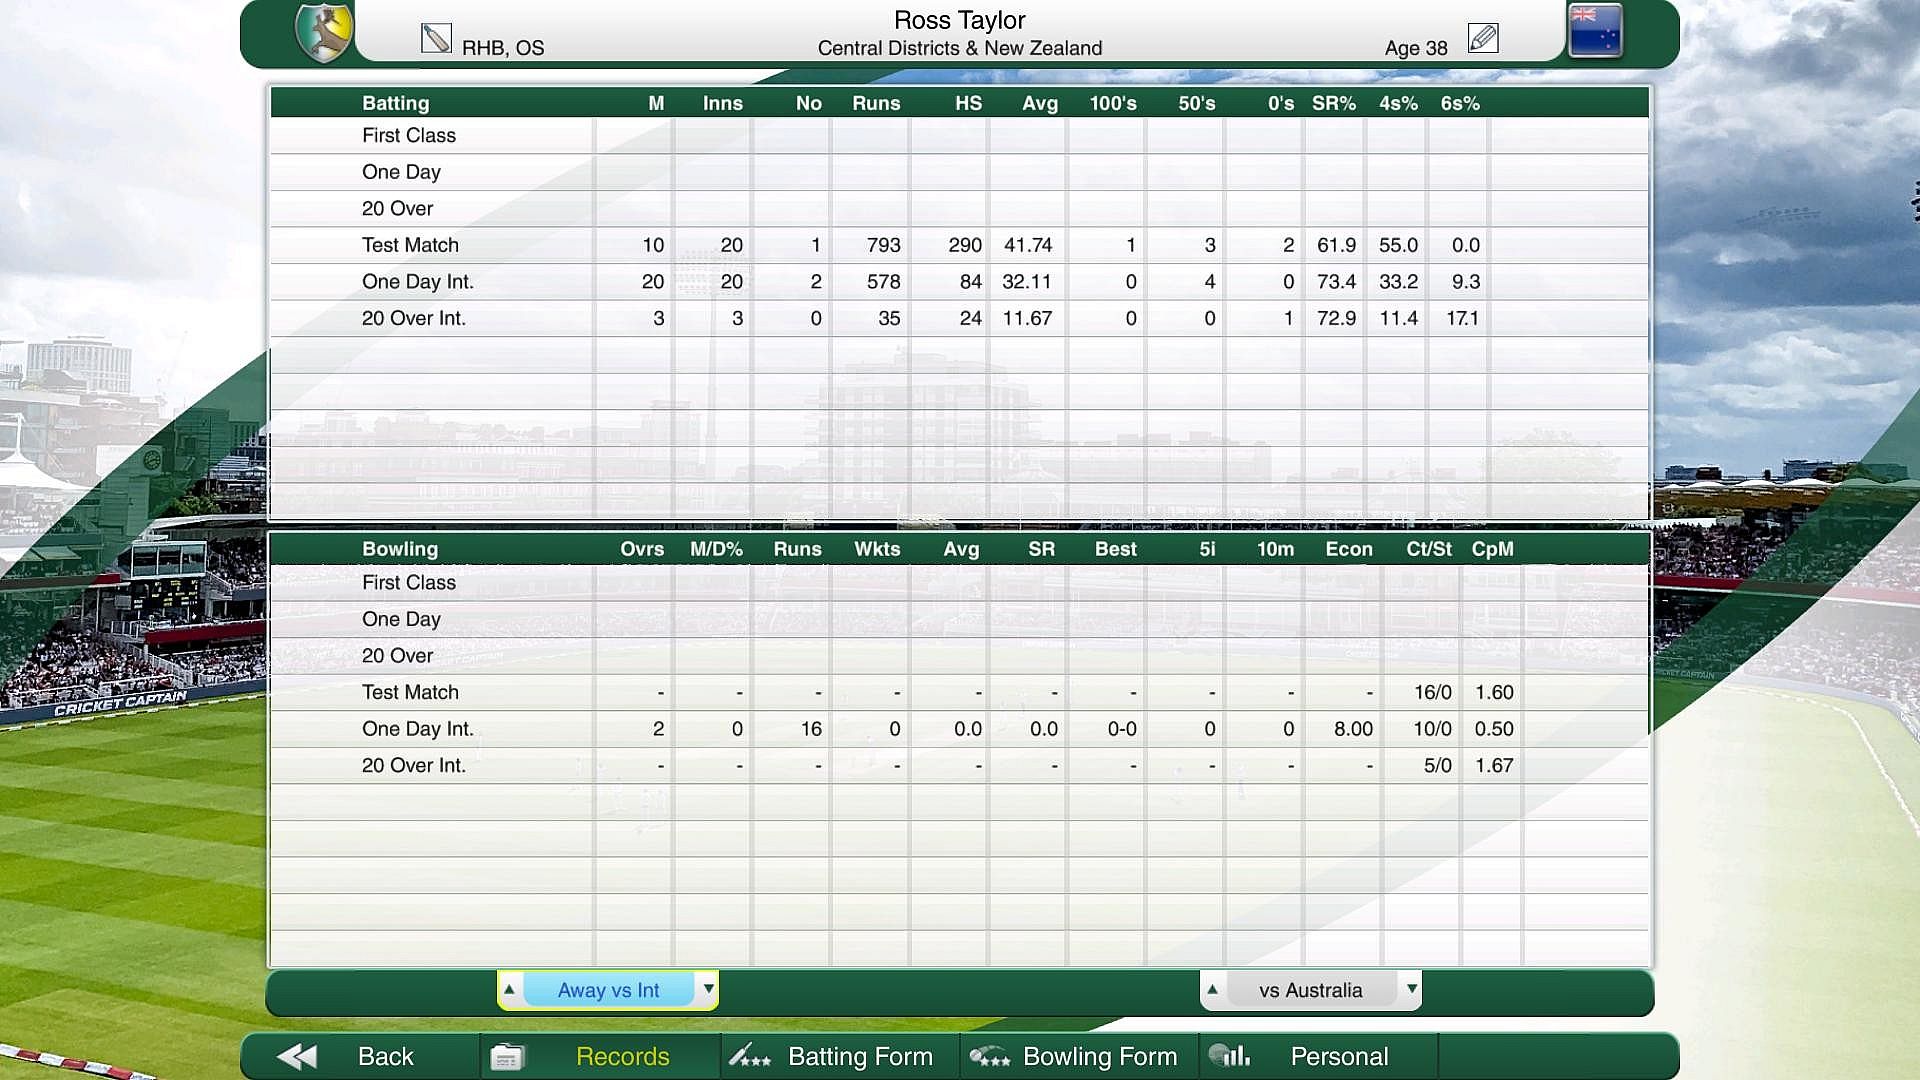Click the double-arrow Back icon
This screenshot has width=1920, height=1080.
[x=297, y=1056]
